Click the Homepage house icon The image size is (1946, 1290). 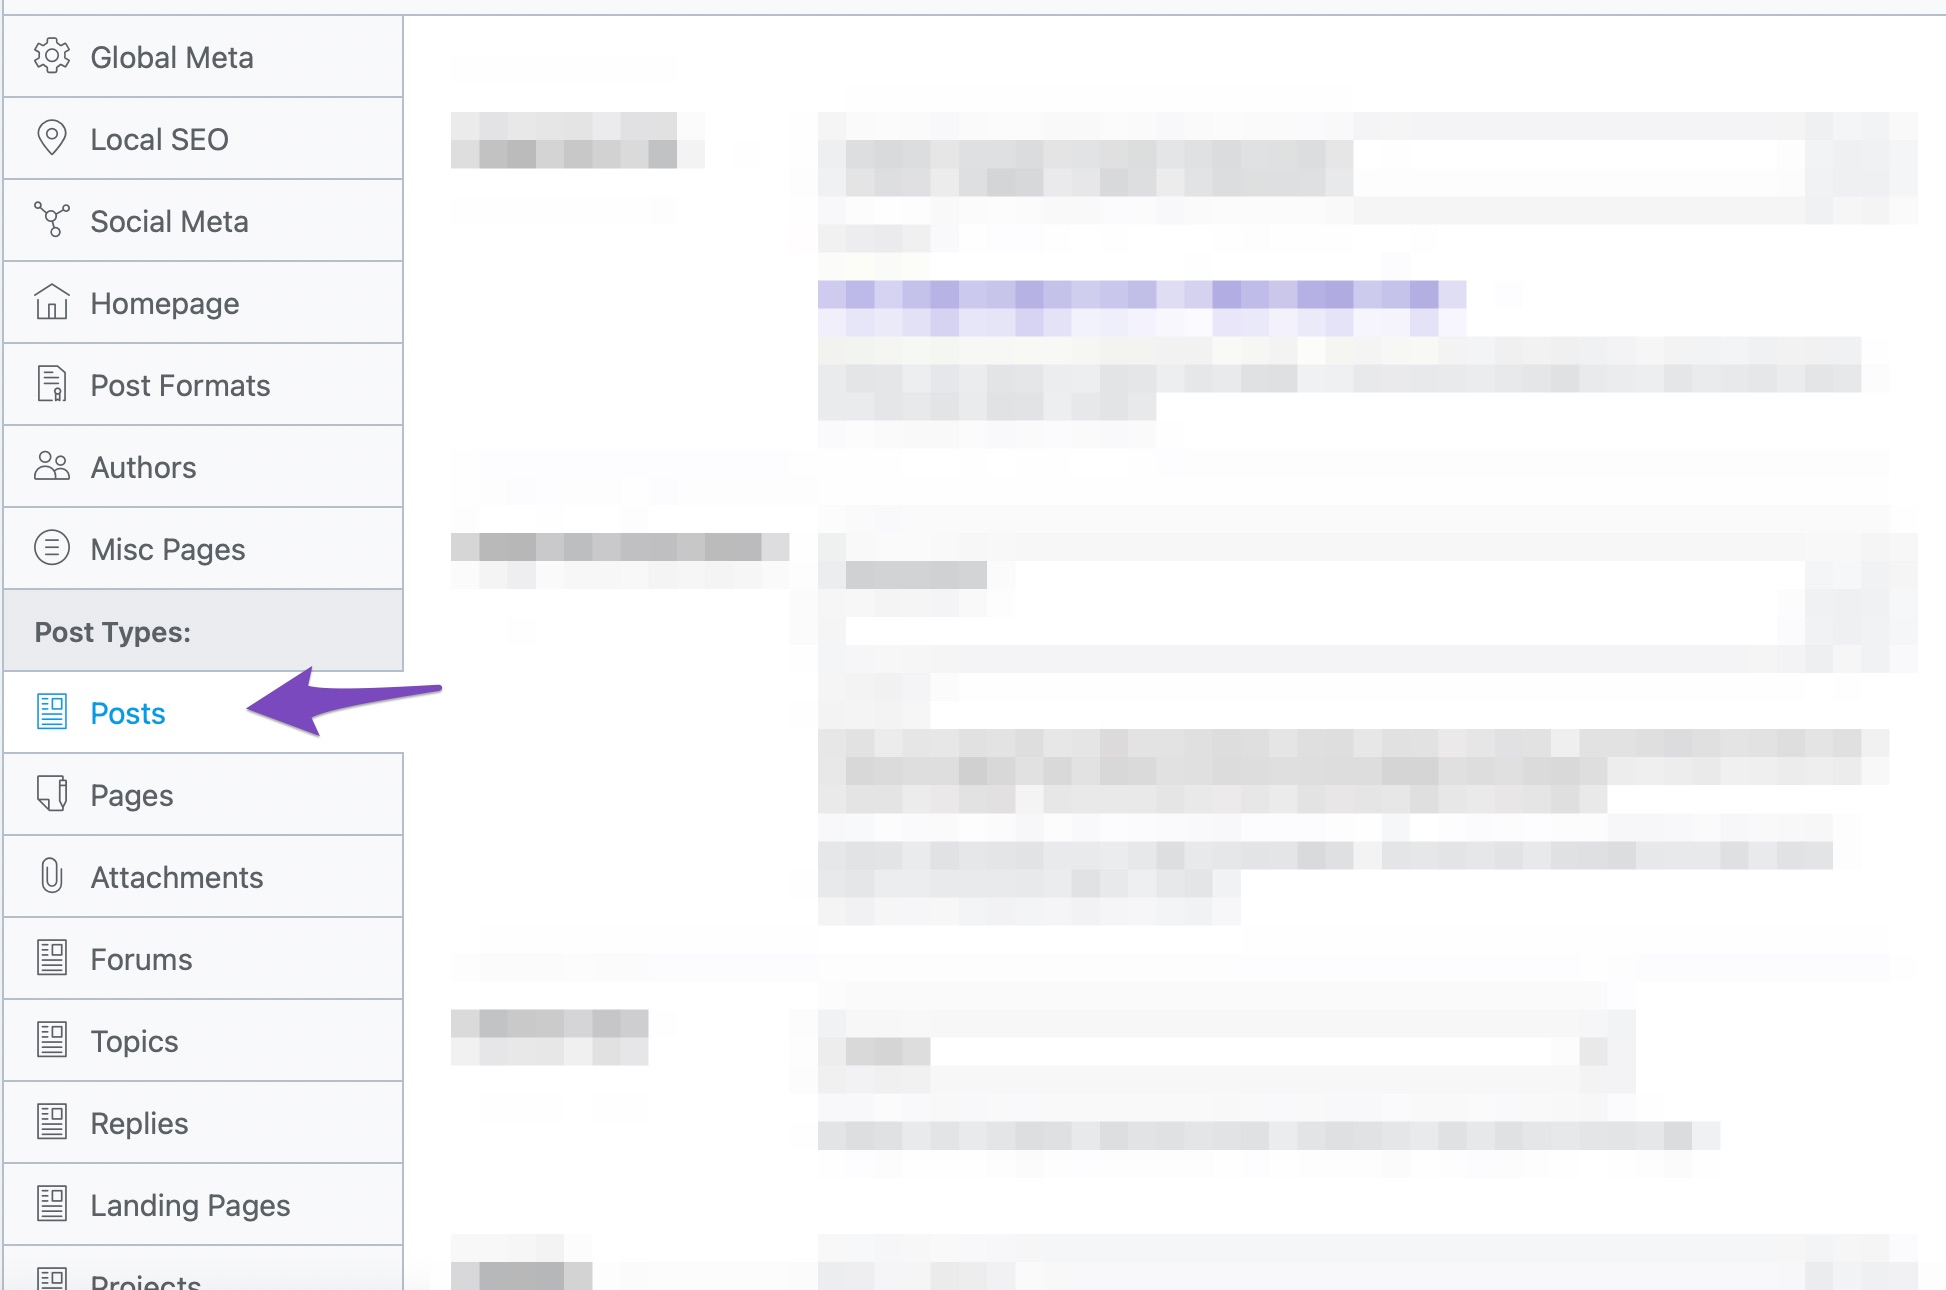pyautogui.click(x=50, y=302)
